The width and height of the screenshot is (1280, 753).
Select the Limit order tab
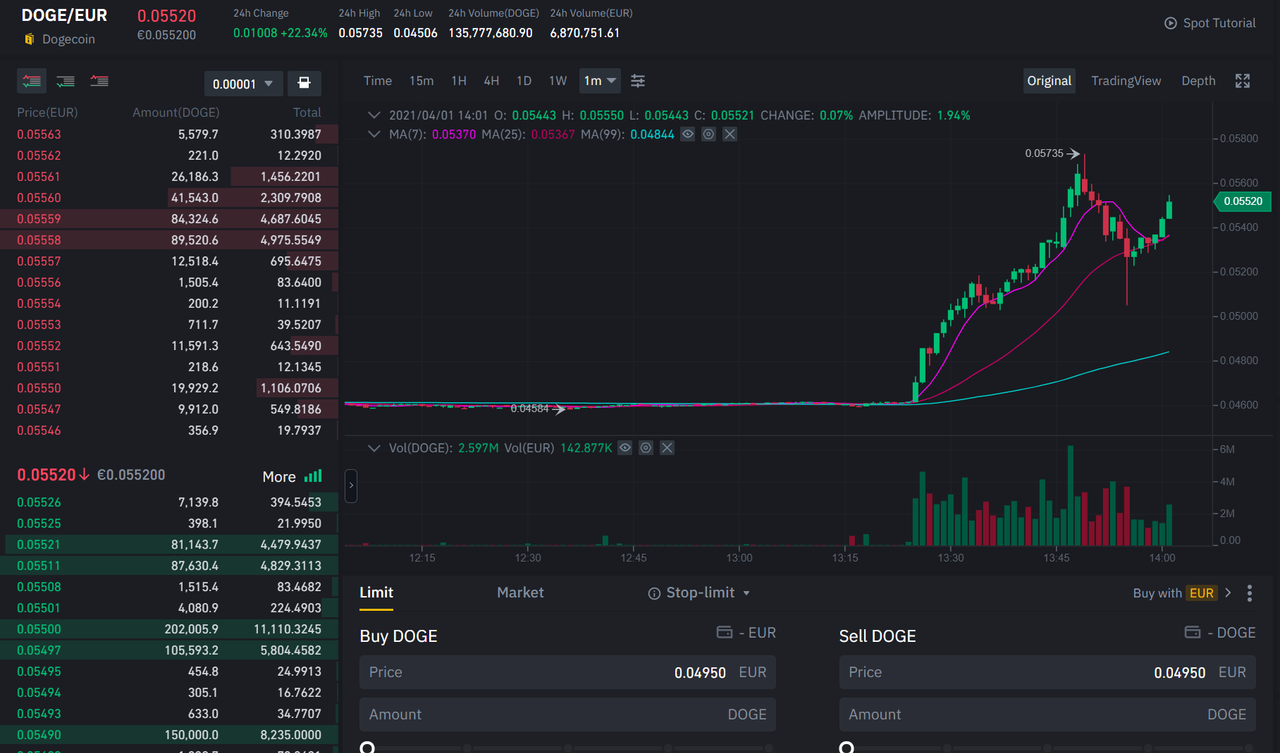point(376,593)
